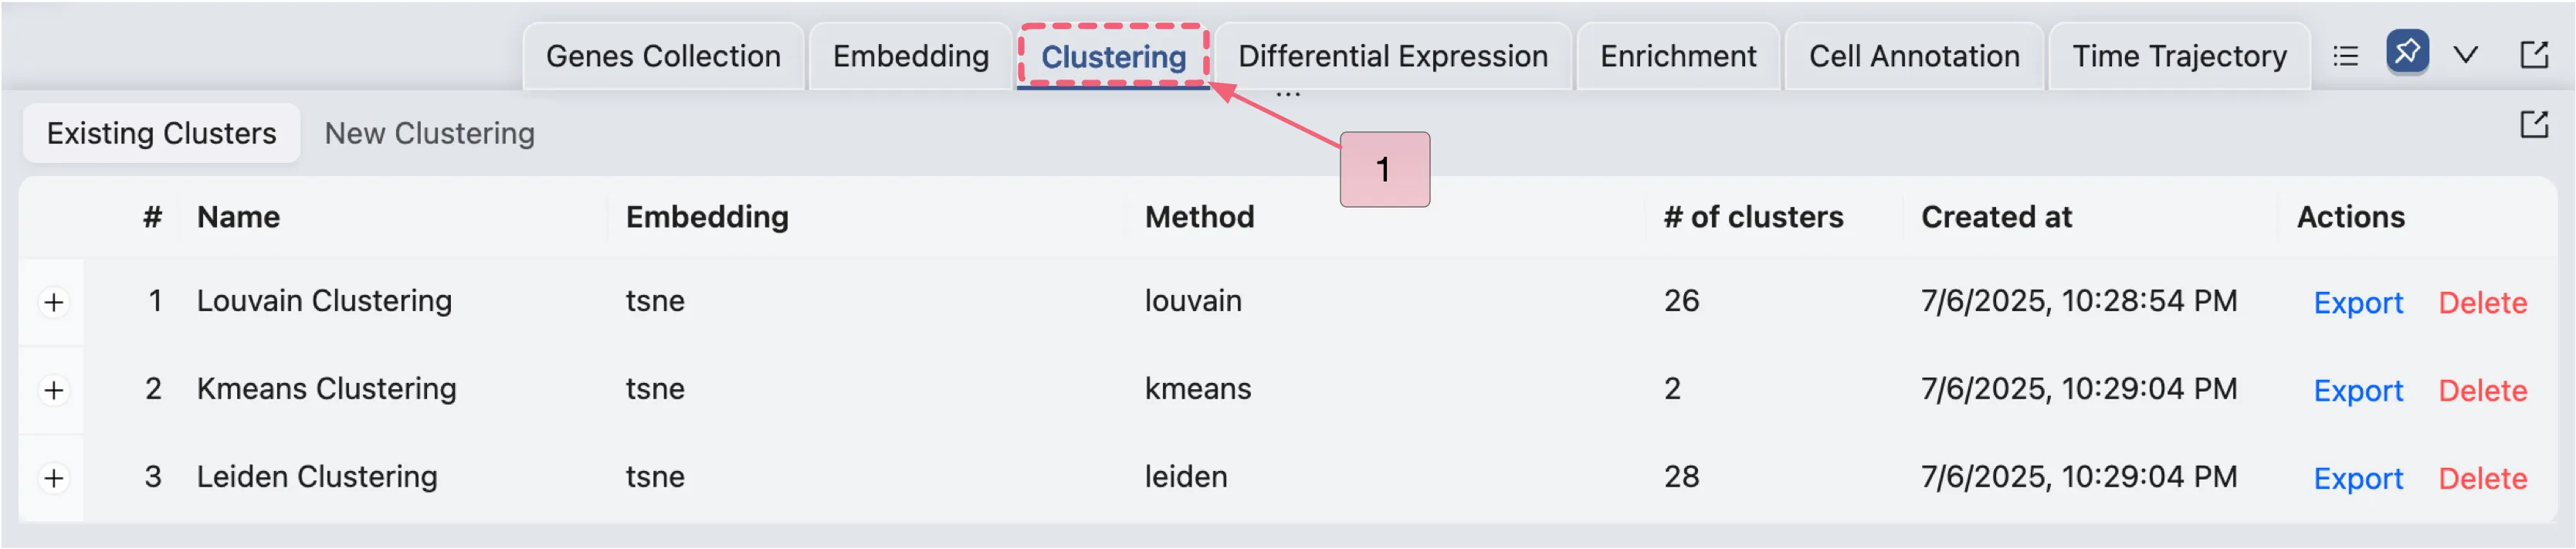Viewport: 2576px width, 549px height.
Task: Pop out the Existing Clusters panel
Action: [x=2534, y=125]
